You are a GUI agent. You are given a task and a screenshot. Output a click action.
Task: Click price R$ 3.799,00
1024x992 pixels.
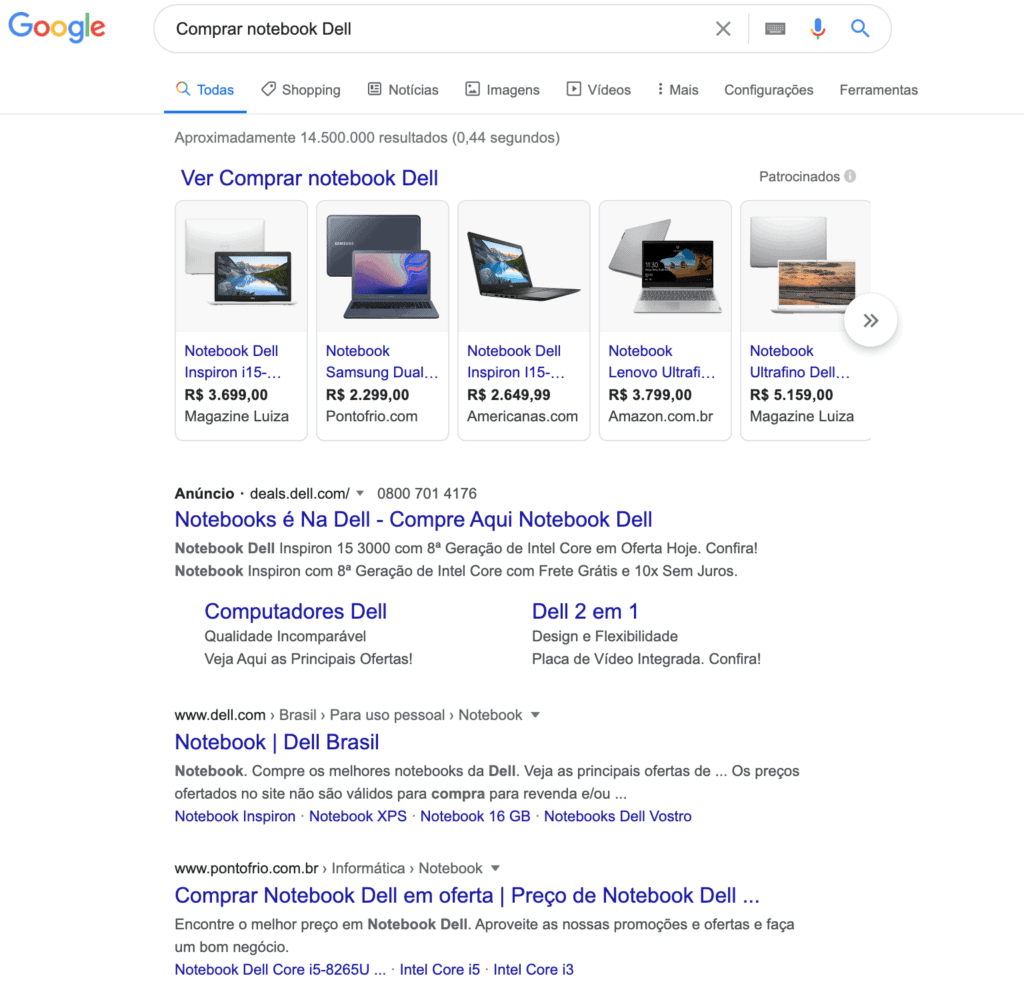click(x=650, y=395)
